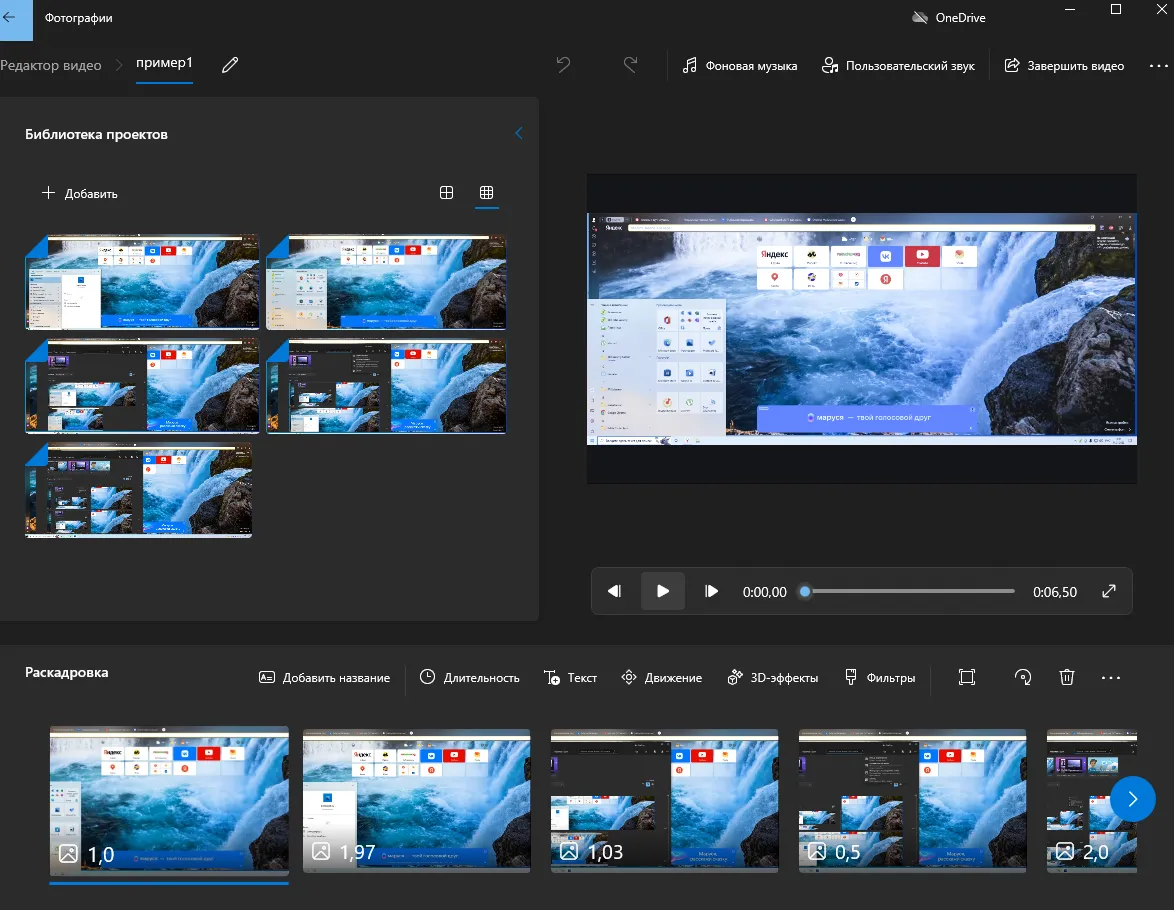Toggle remove black bars icon
The image size is (1174, 910).
967,677
